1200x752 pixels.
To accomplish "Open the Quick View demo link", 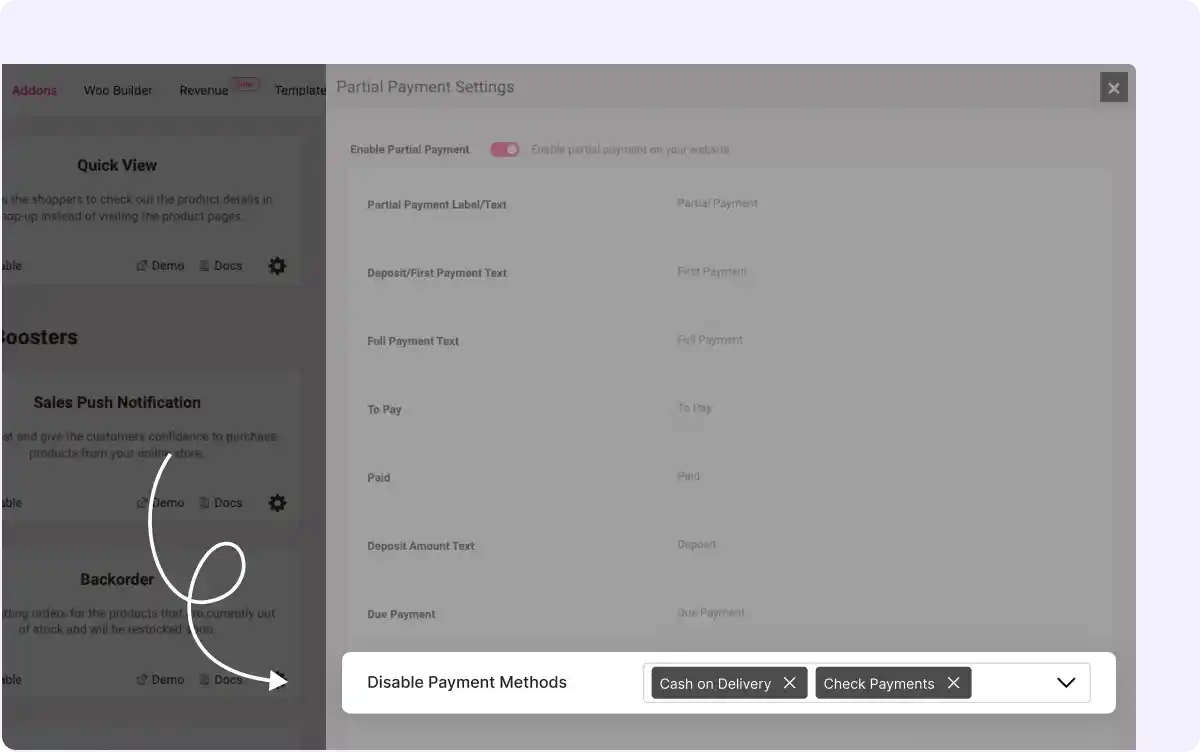I will tap(160, 265).
